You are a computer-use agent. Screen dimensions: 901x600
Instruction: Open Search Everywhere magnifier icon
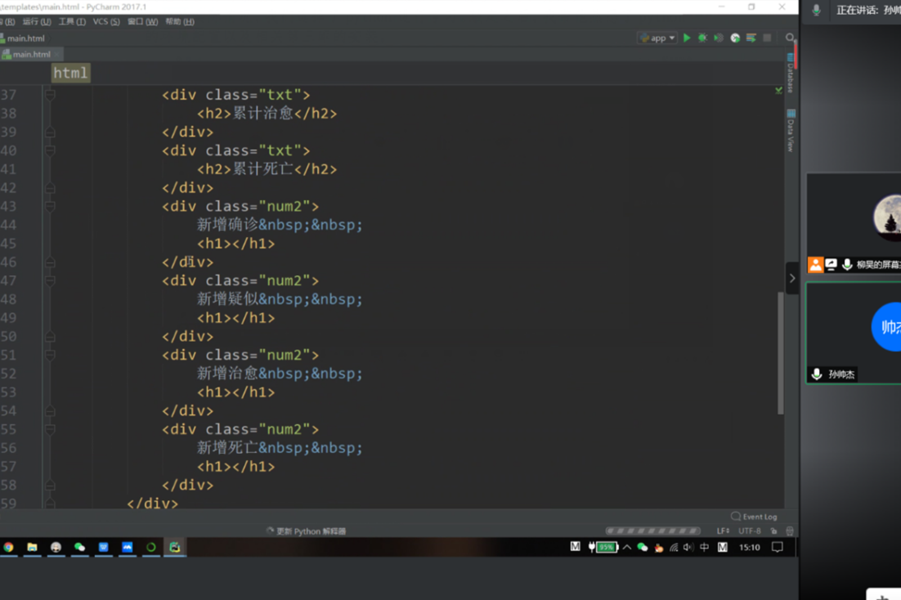(790, 38)
